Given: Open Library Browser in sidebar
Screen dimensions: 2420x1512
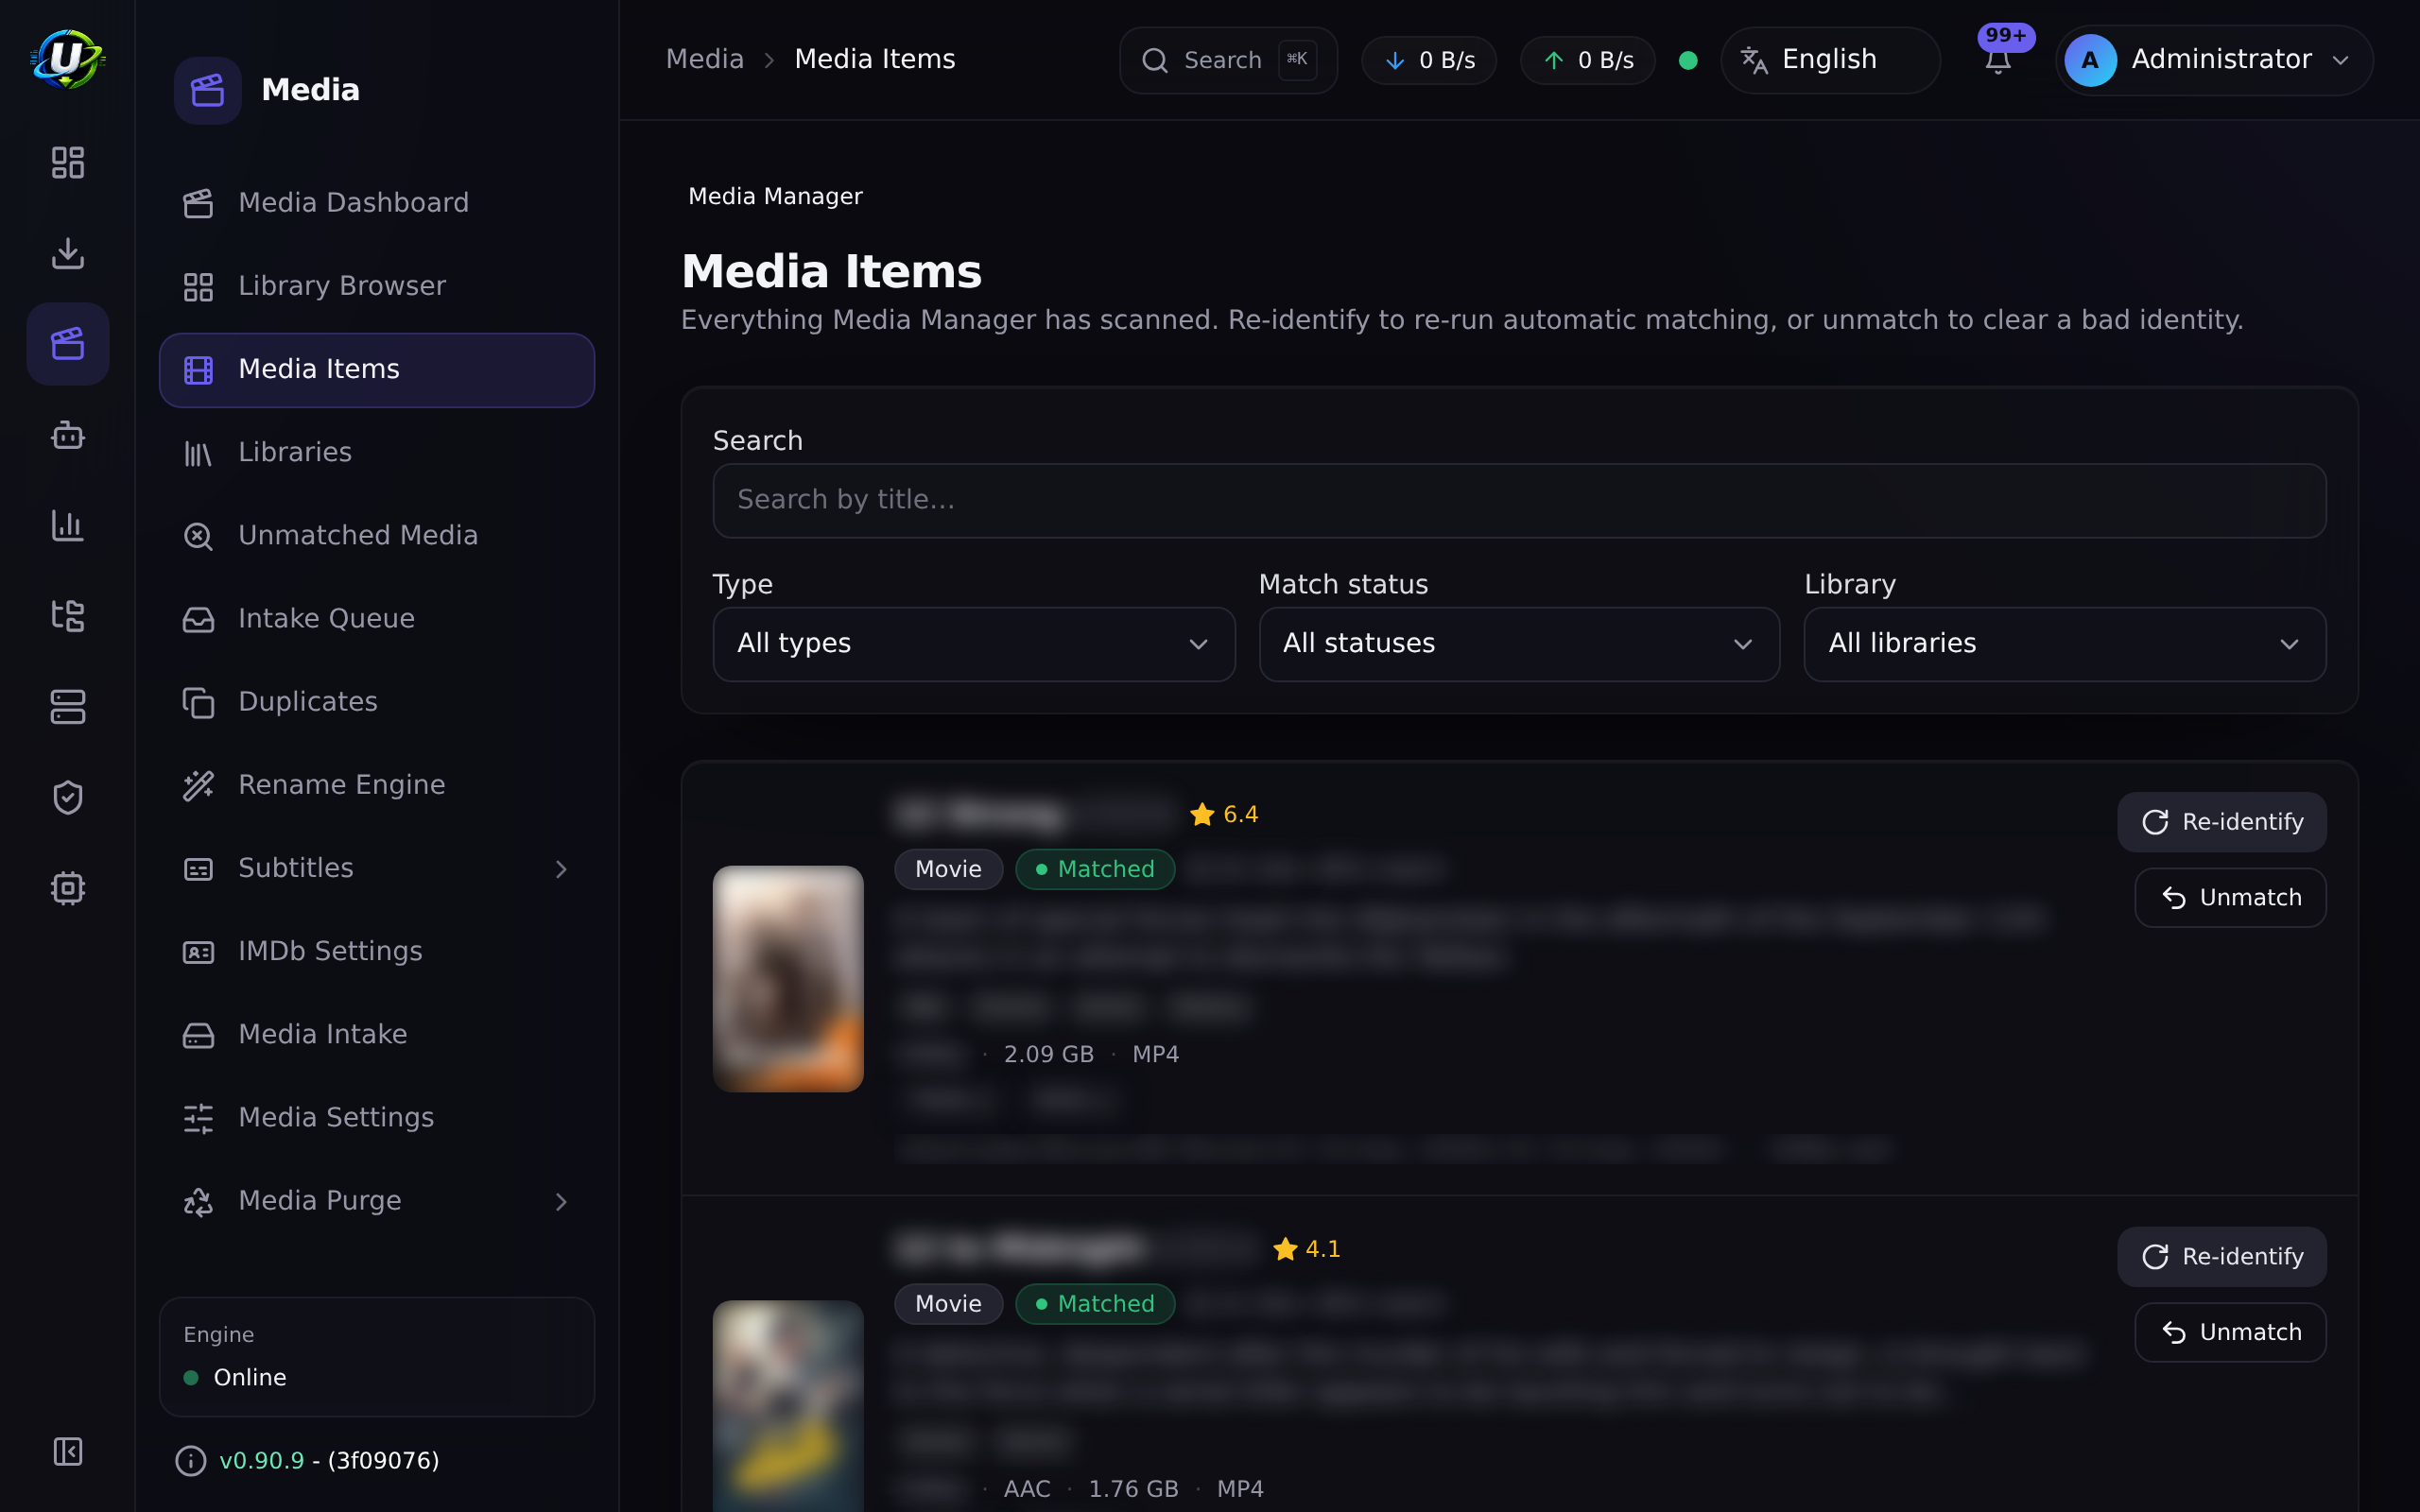Looking at the screenshot, I should (377, 286).
